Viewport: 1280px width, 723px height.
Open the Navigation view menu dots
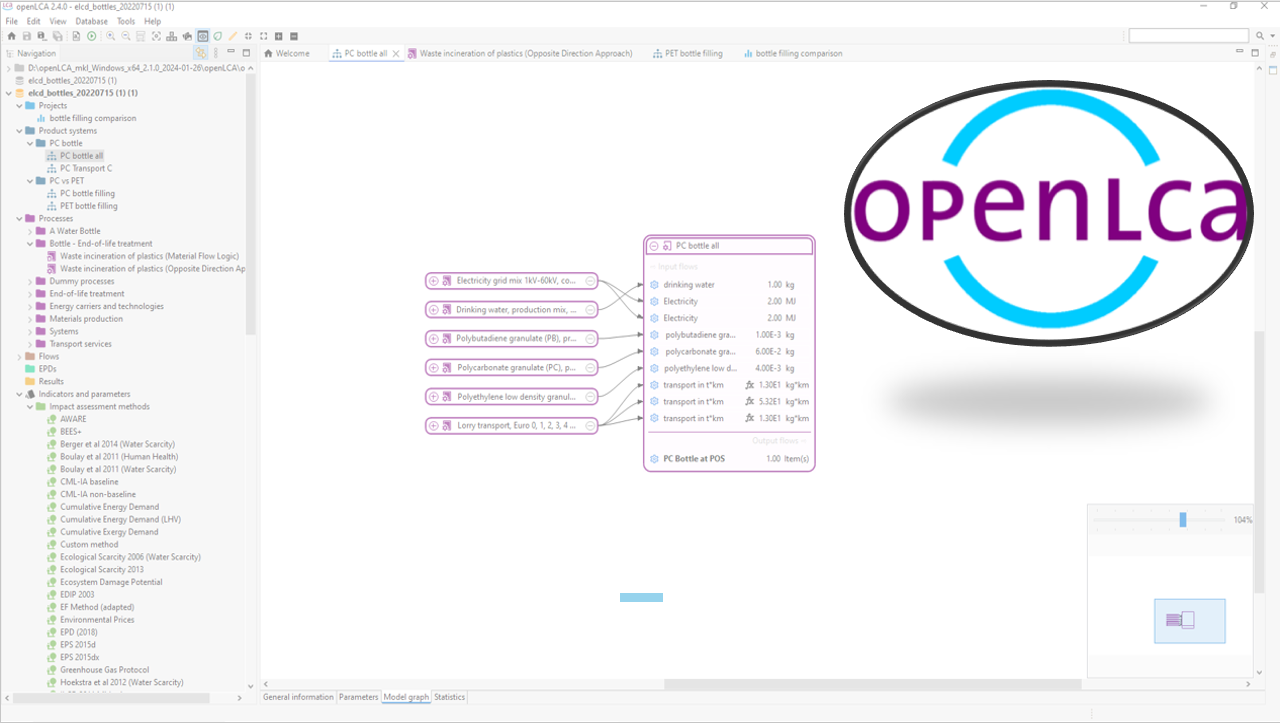(x=216, y=53)
